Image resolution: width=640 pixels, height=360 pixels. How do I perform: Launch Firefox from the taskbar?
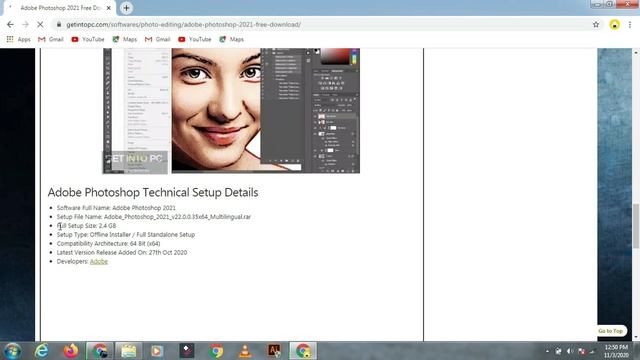pyautogui.click(x=71, y=351)
